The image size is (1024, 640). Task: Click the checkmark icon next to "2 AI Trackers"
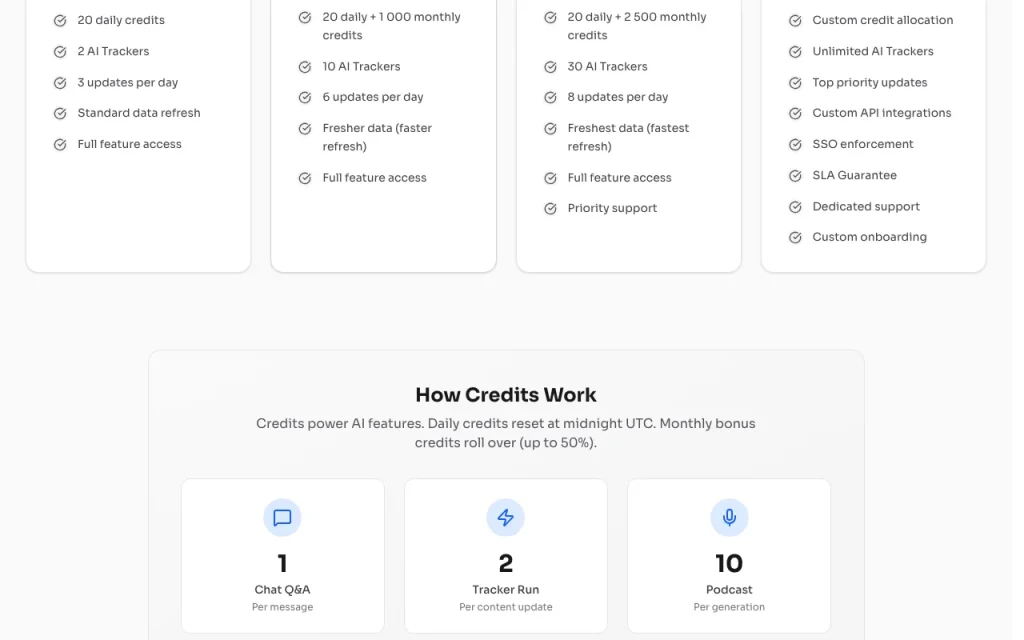[x=60, y=52]
